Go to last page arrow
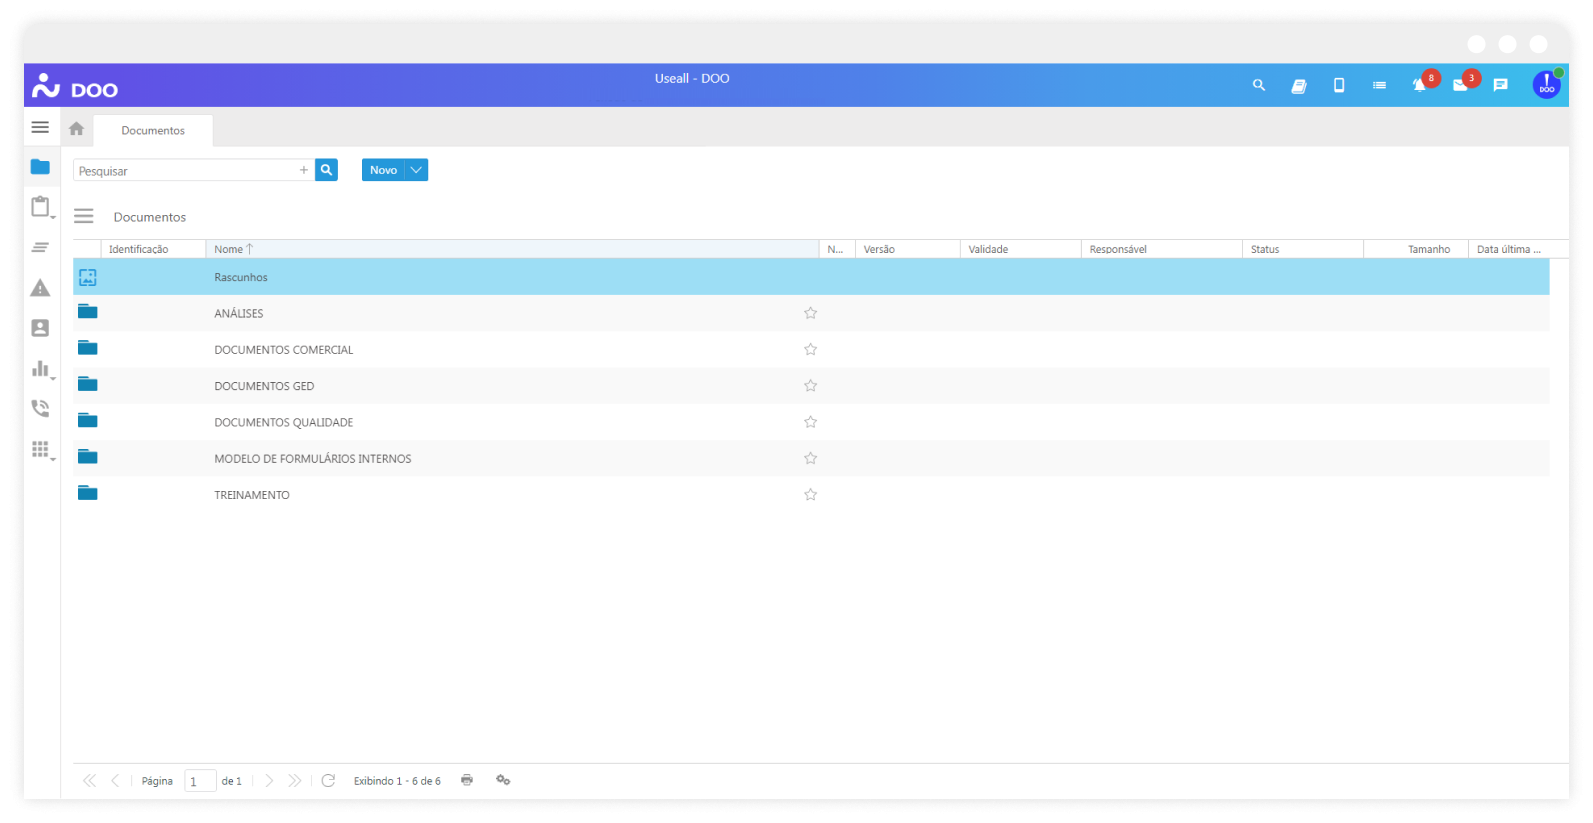This screenshot has height=823, width=1593. coord(295,780)
